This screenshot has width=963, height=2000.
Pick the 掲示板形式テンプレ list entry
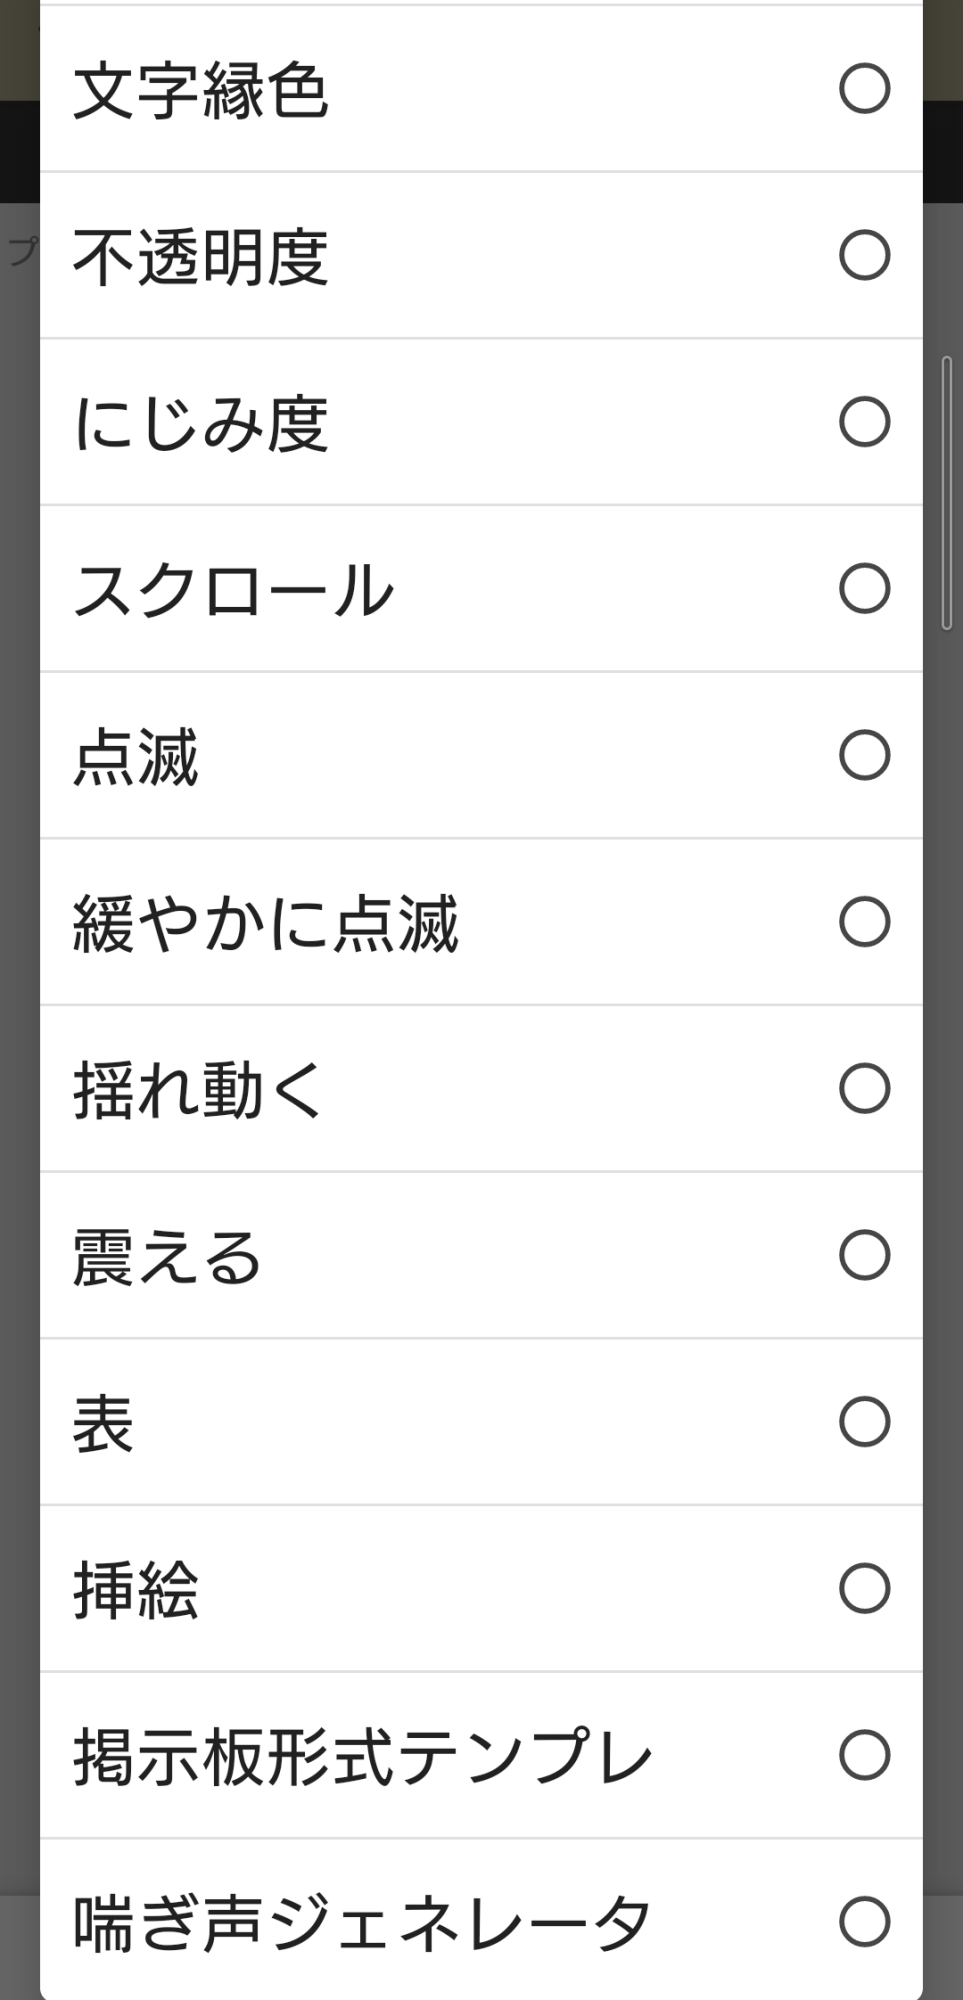(x=362, y=1757)
